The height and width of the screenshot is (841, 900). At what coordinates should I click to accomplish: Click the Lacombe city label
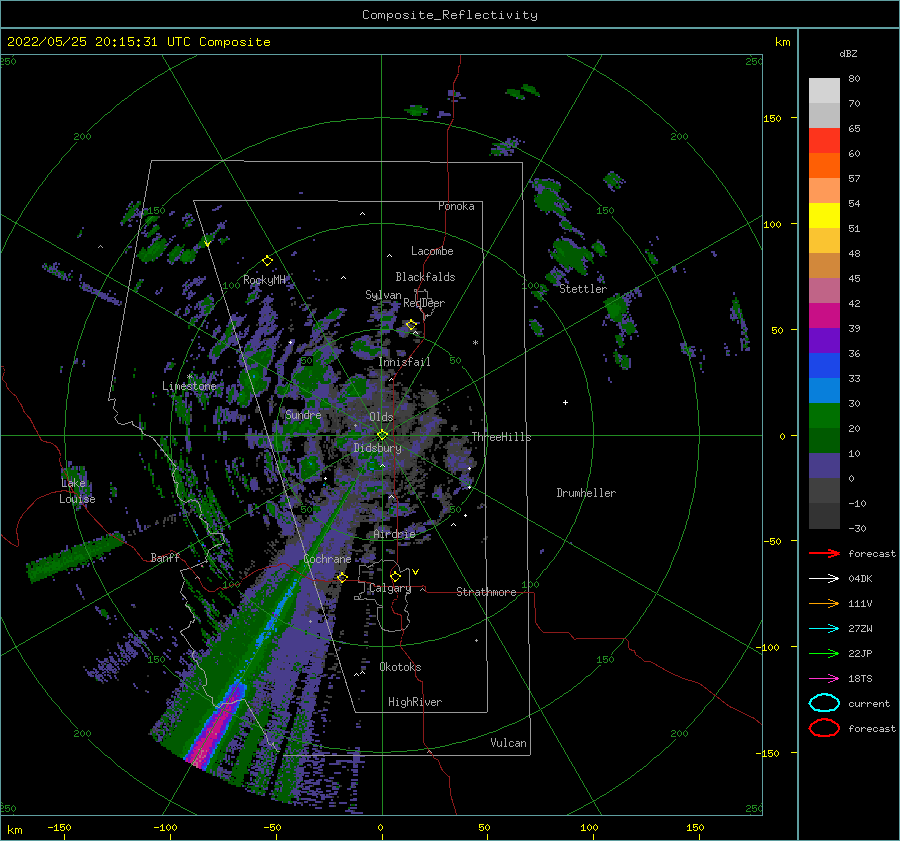pyautogui.click(x=432, y=251)
